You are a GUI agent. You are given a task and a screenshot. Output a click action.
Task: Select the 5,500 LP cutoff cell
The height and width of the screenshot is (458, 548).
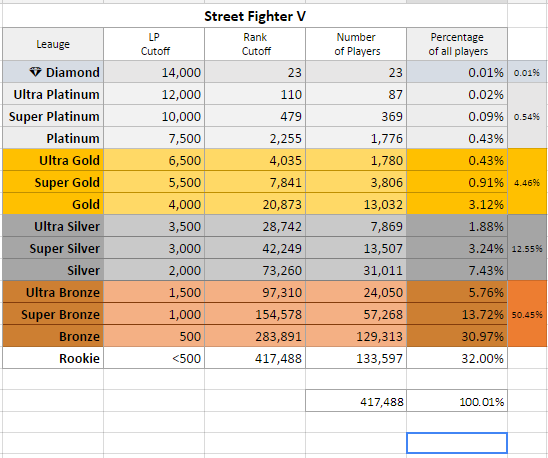(154, 182)
